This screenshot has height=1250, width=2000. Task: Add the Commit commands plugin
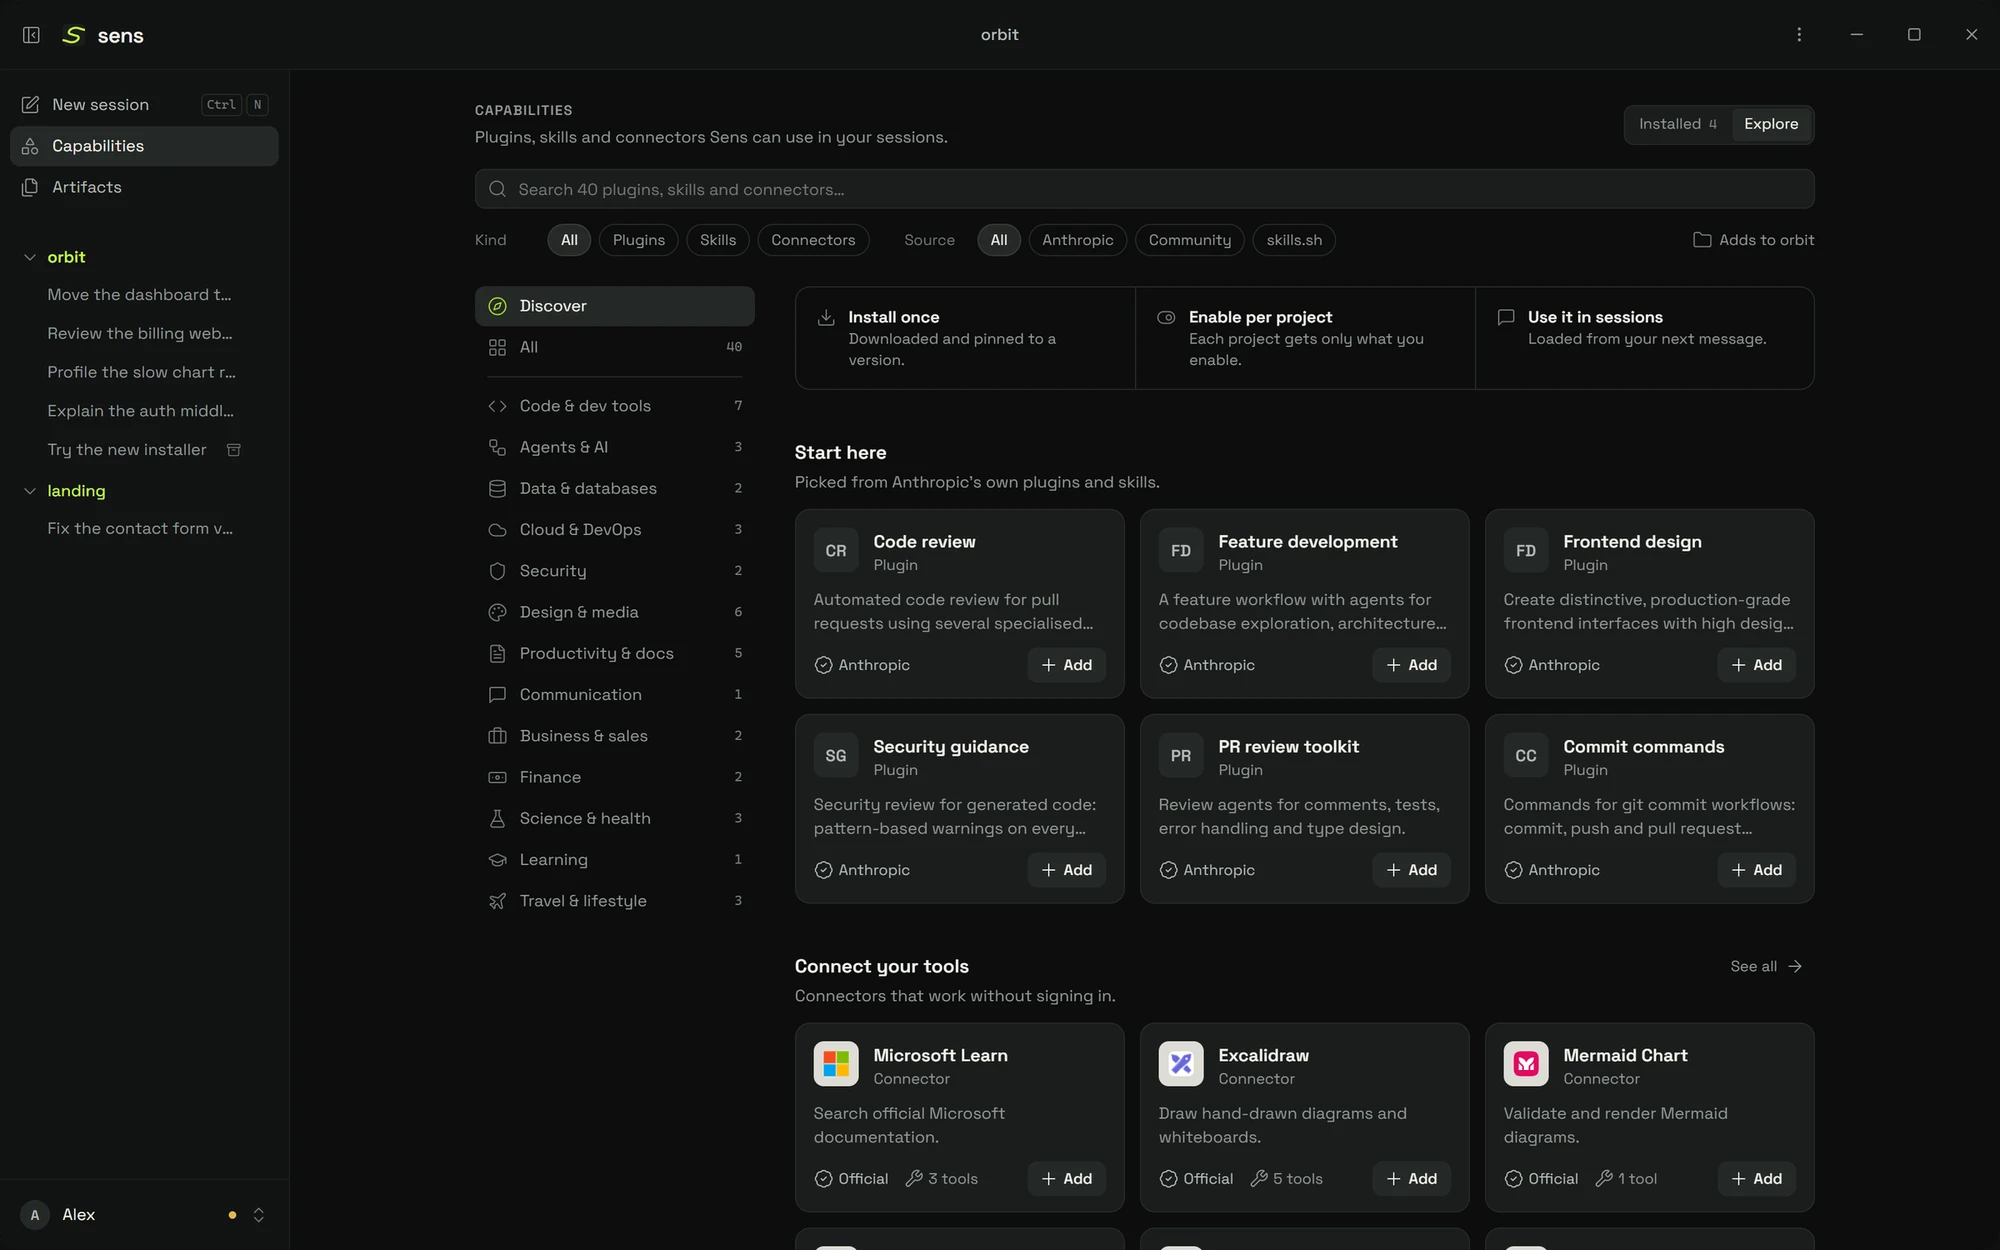click(x=1757, y=870)
